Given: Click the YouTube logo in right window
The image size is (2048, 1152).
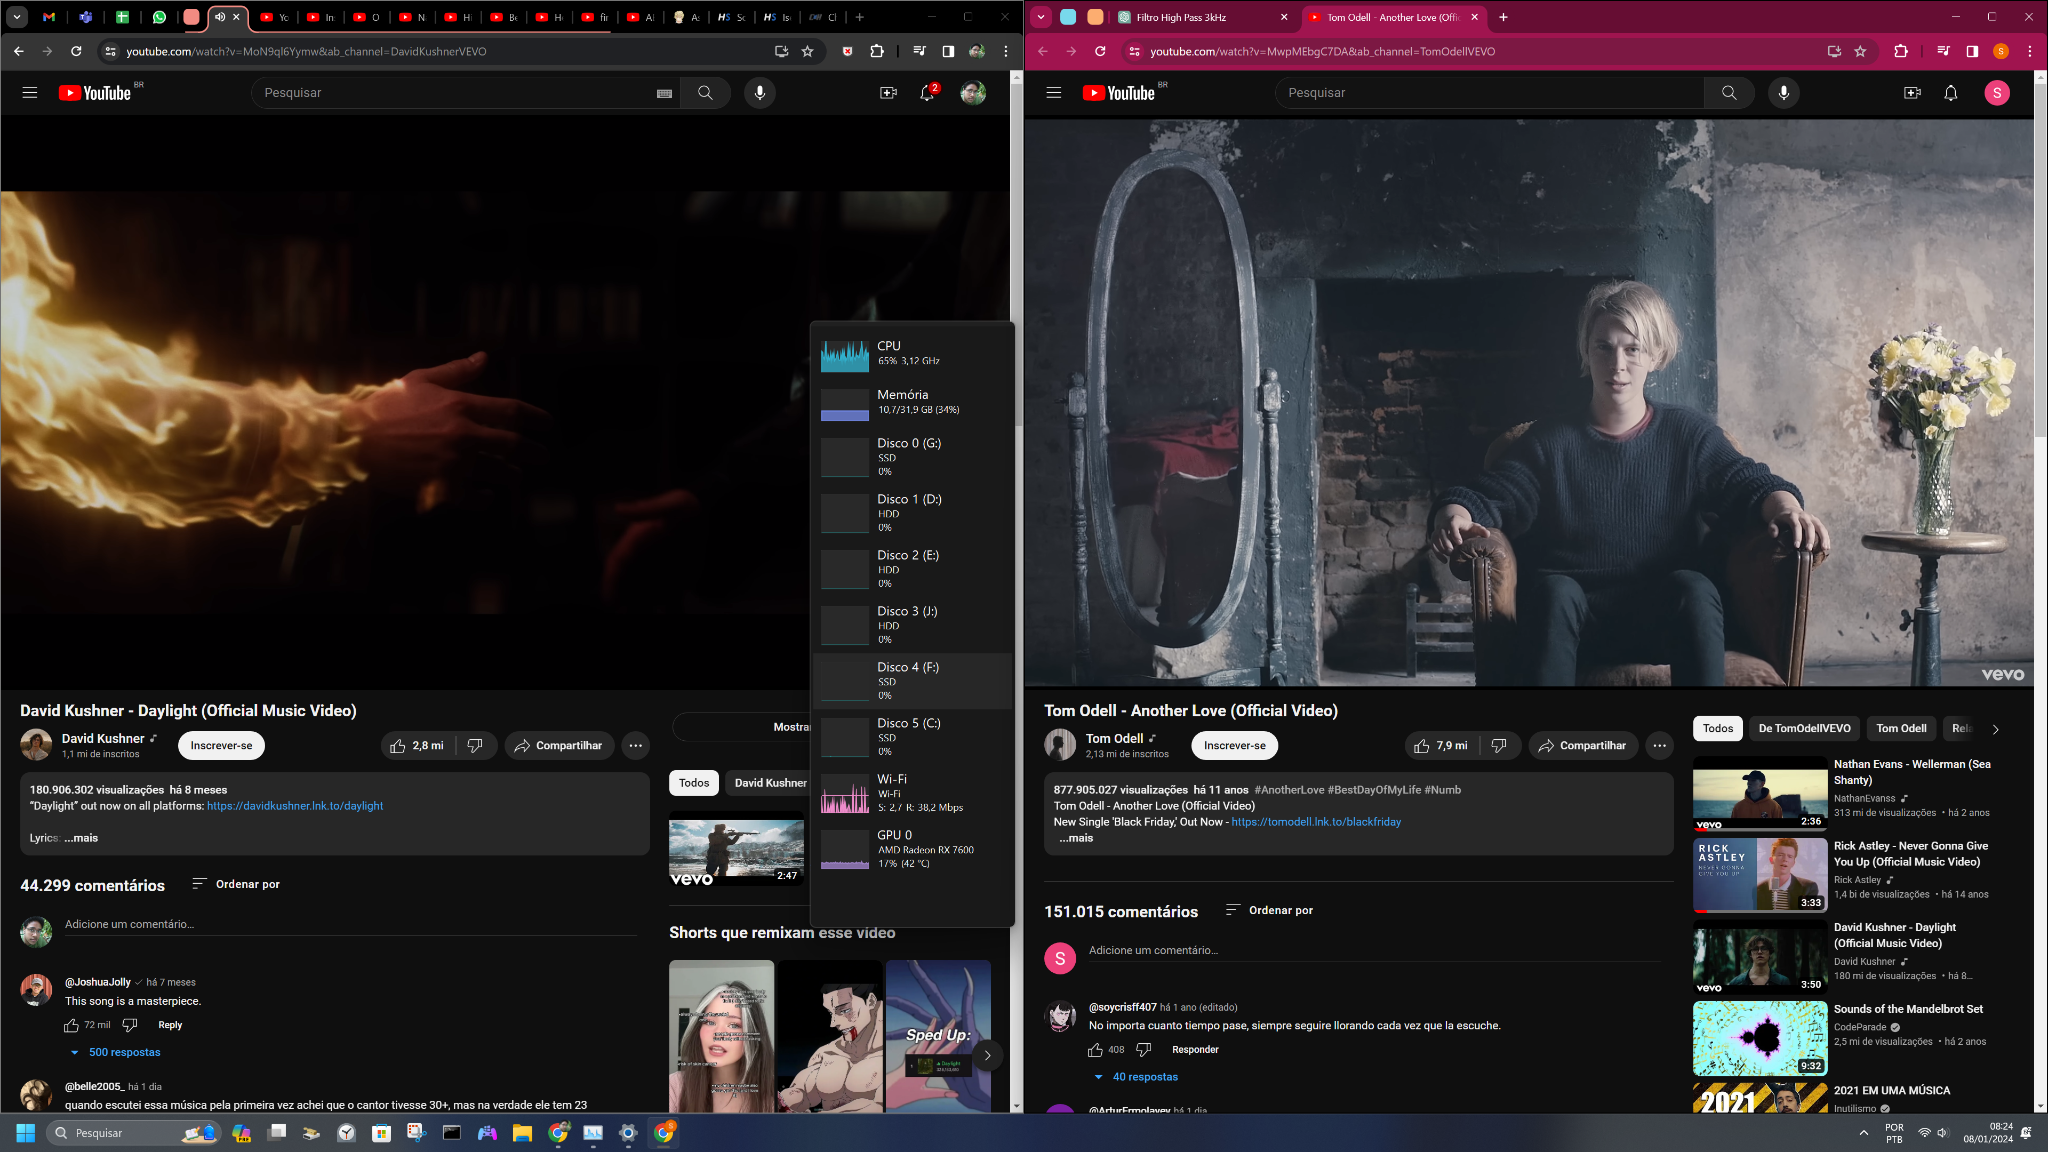Looking at the screenshot, I should pos(1119,93).
